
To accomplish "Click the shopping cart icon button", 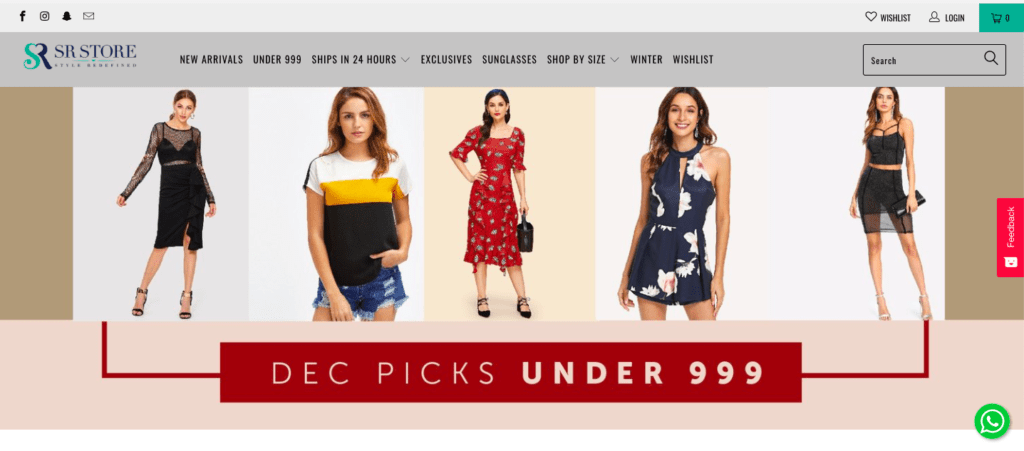I will [x=1001, y=18].
